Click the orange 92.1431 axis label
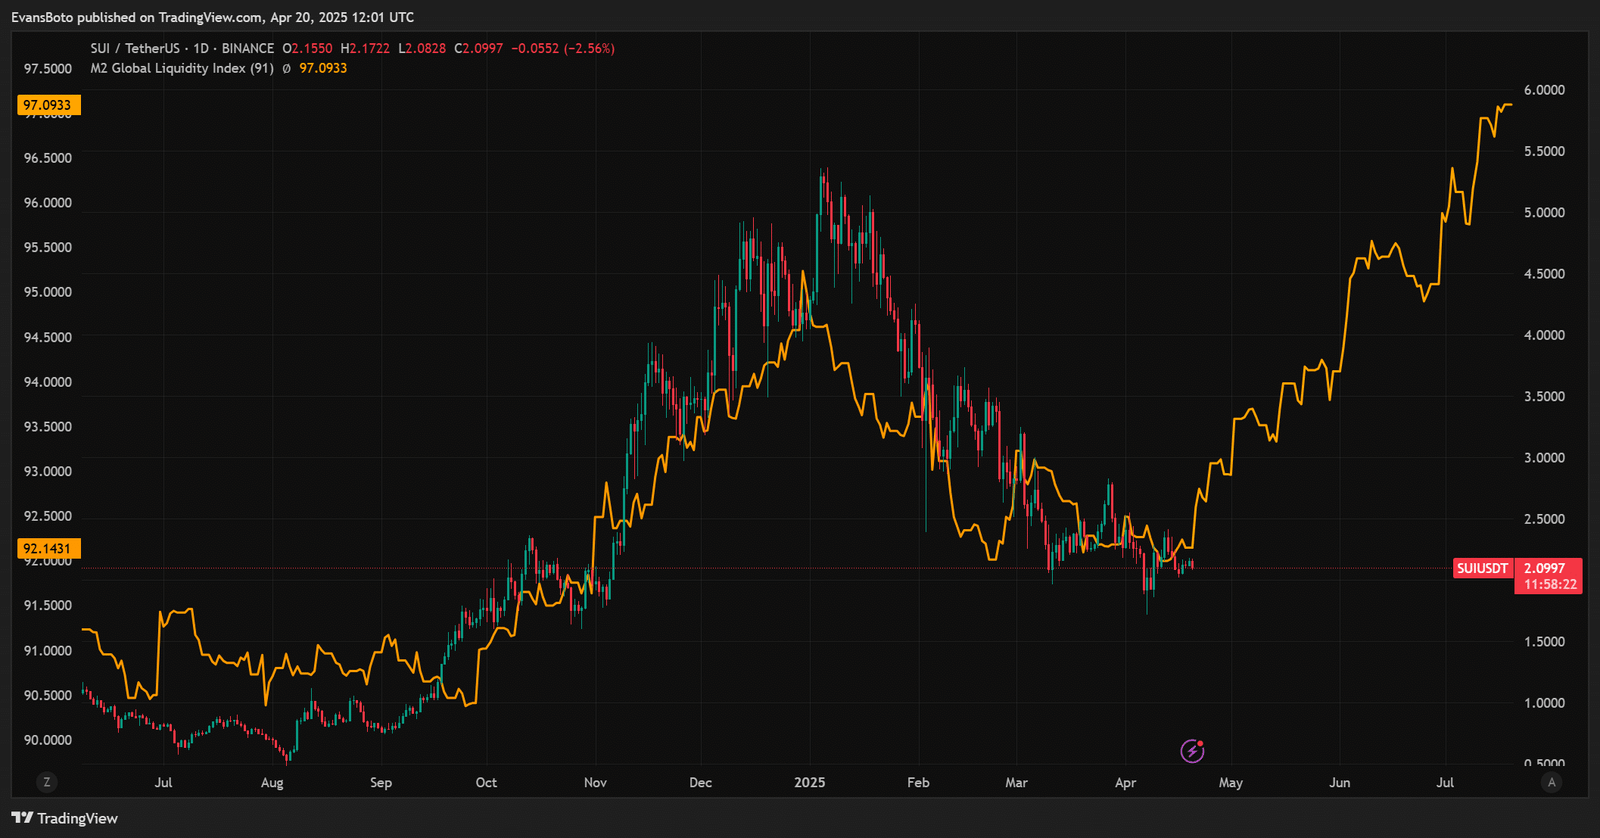The image size is (1600, 838). click(48, 548)
